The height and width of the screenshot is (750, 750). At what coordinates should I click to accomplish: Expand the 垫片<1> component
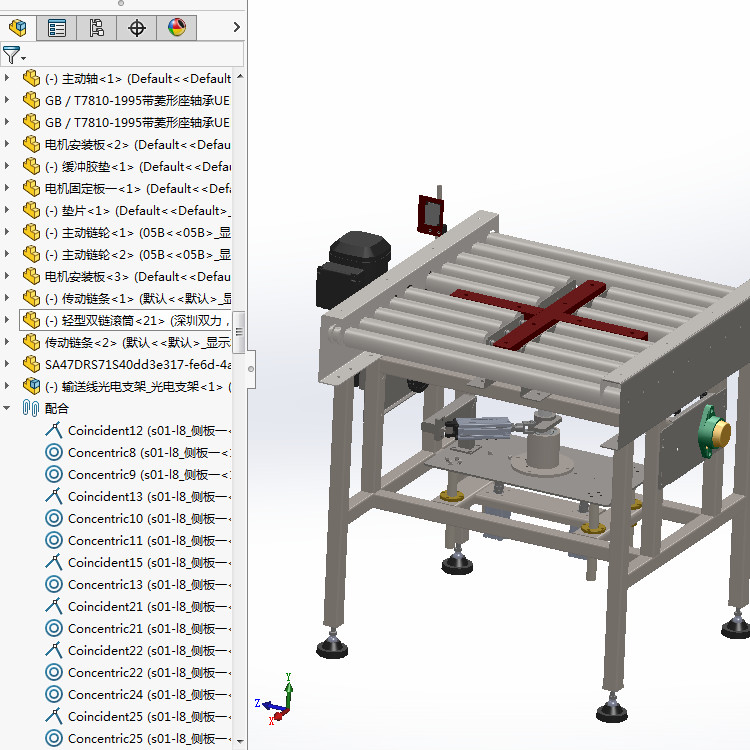pos(7,210)
